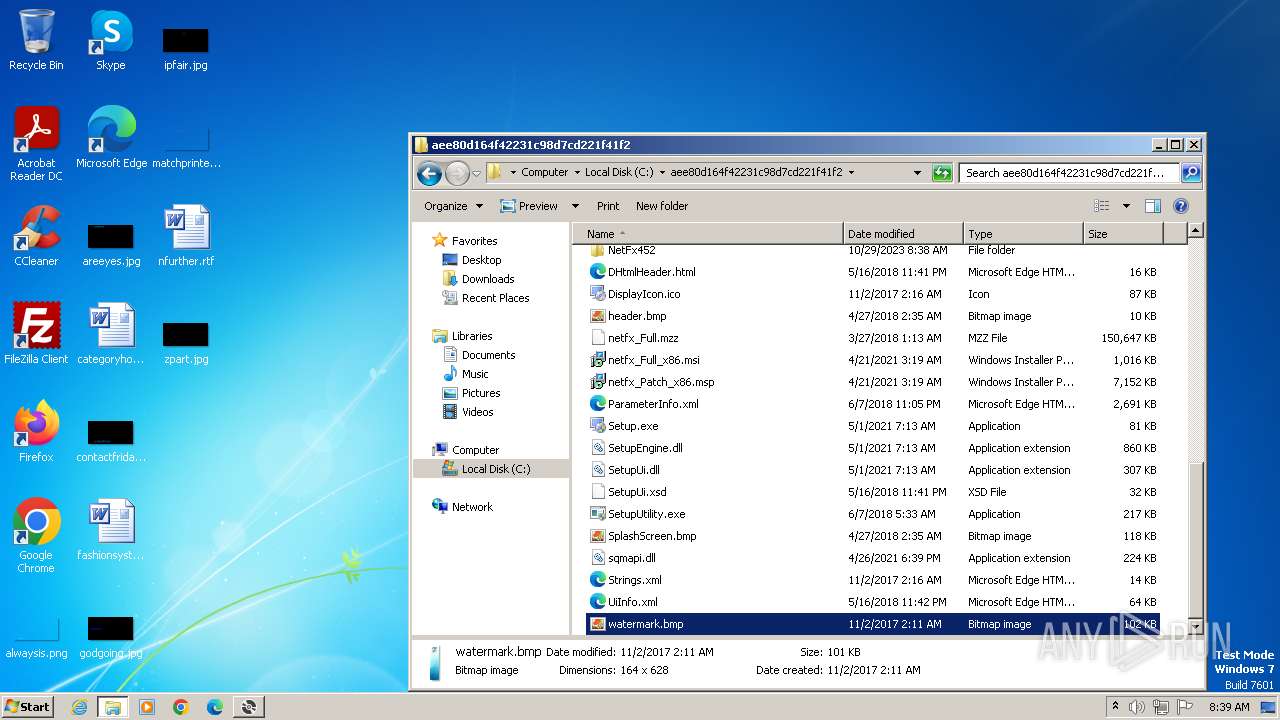Expand the Preview button dropdown arrow

coord(575,206)
